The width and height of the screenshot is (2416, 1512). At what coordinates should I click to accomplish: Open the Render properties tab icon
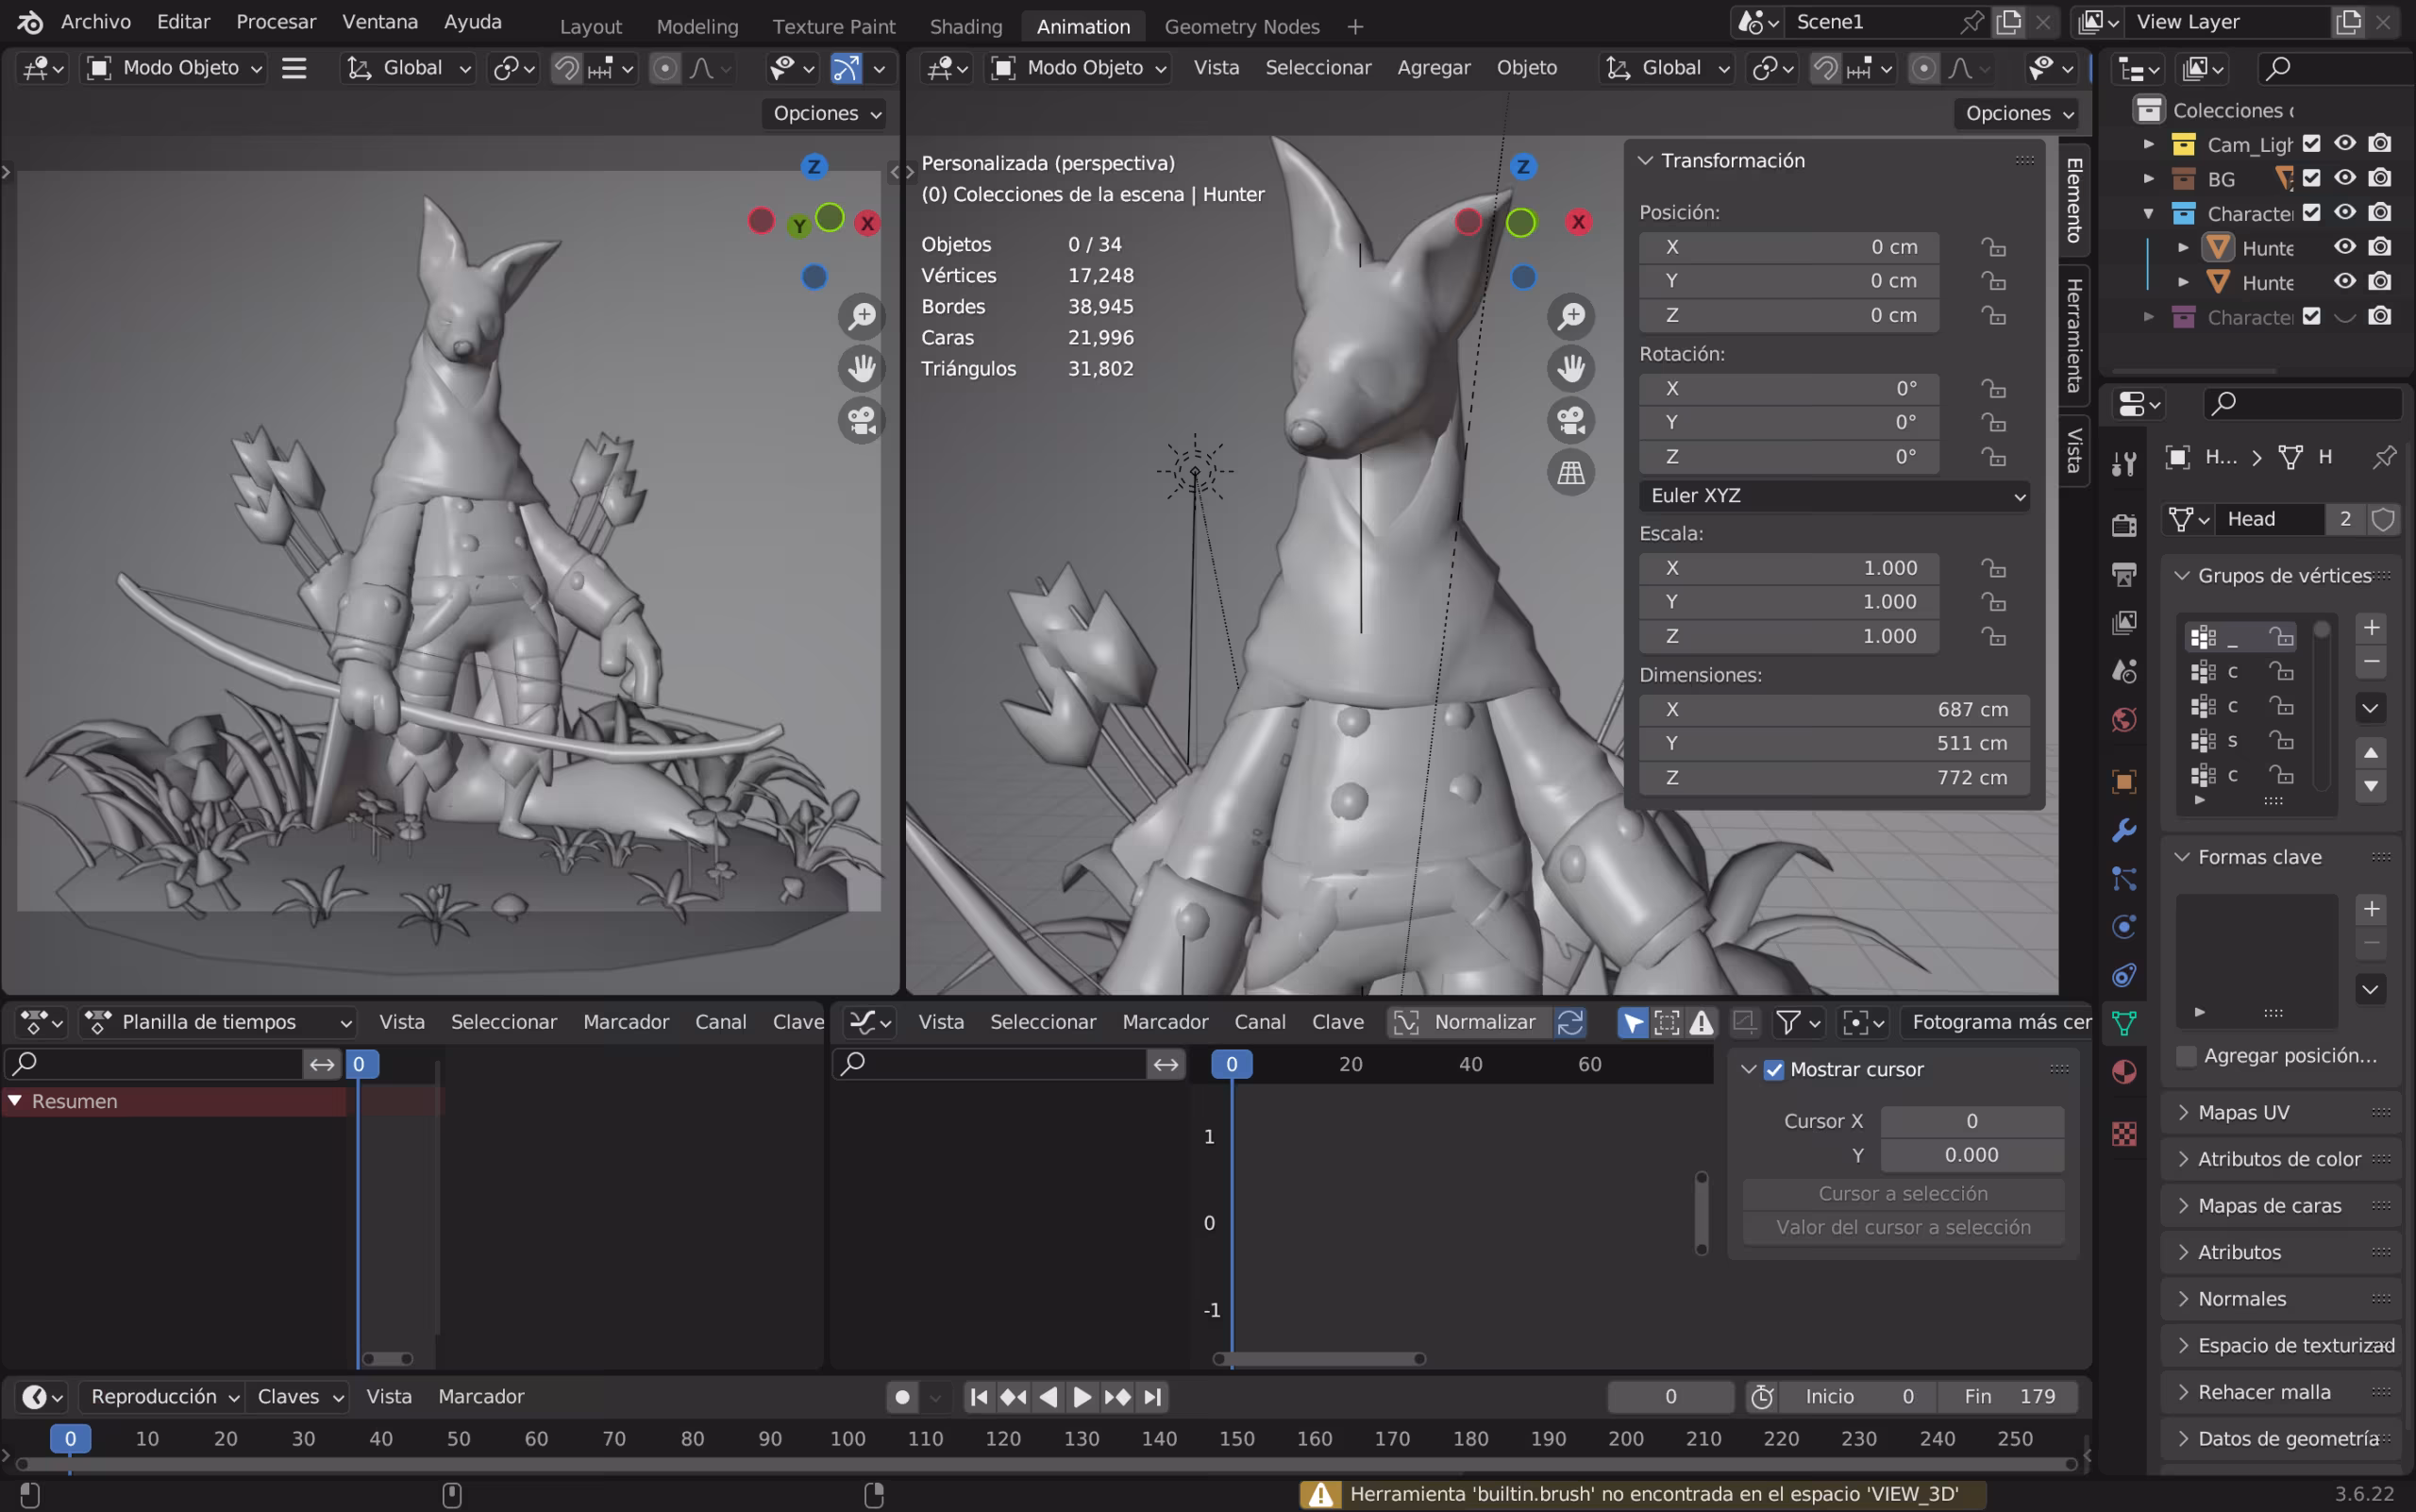click(x=2124, y=525)
